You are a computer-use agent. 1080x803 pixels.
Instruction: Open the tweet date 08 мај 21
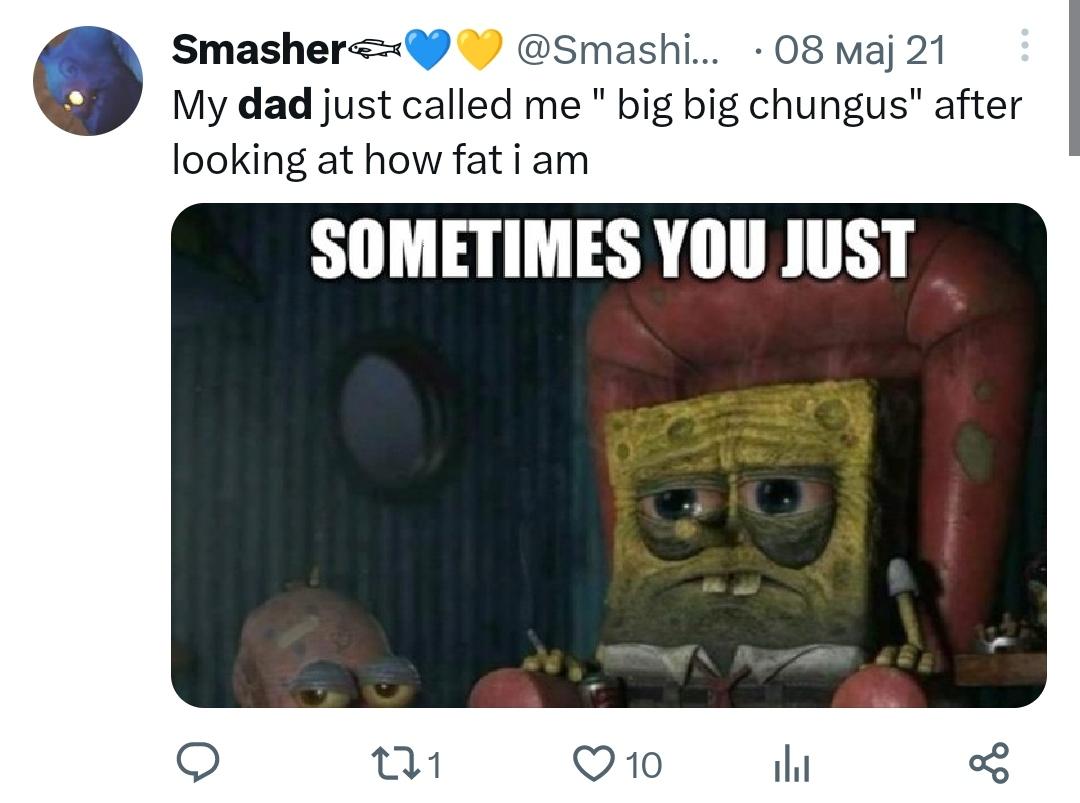(860, 51)
